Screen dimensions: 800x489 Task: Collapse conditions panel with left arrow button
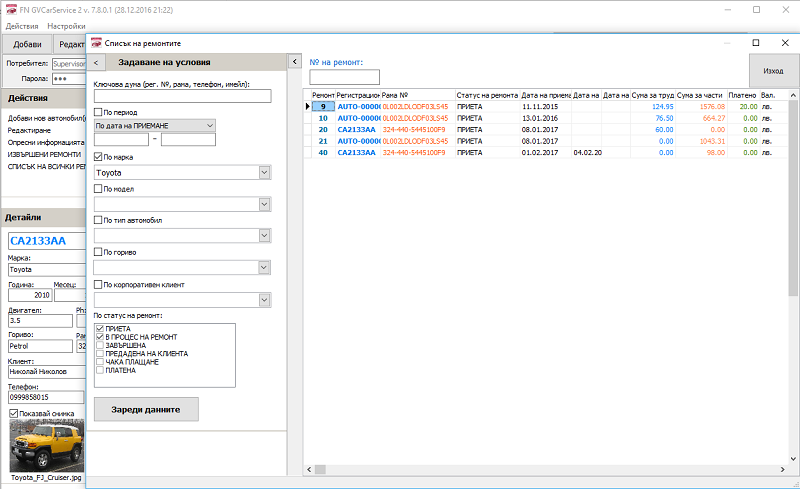point(96,62)
